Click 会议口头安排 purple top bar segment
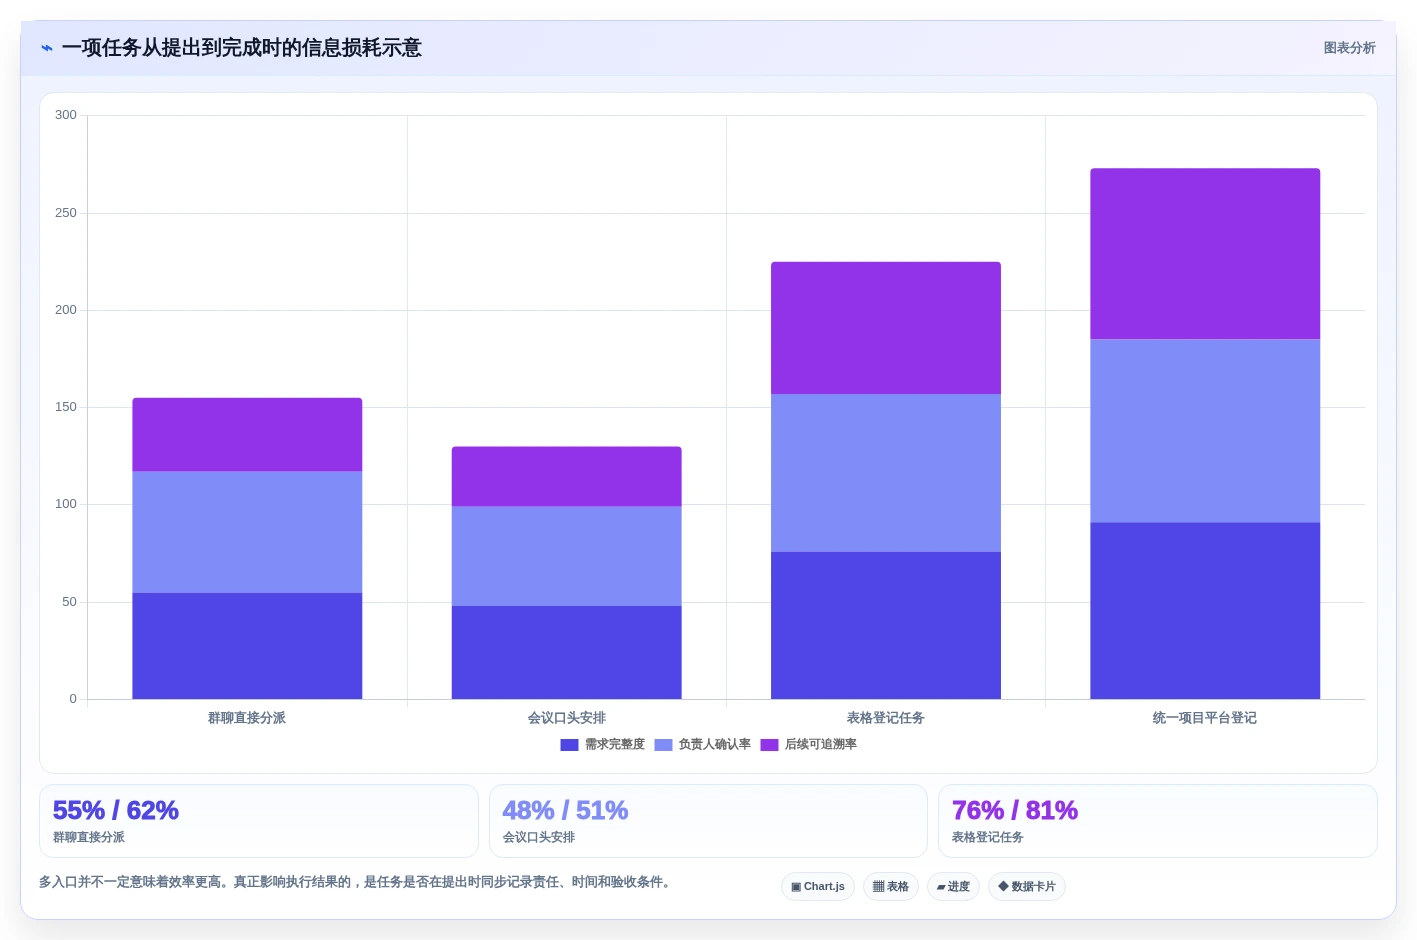1417x940 pixels. [567, 477]
